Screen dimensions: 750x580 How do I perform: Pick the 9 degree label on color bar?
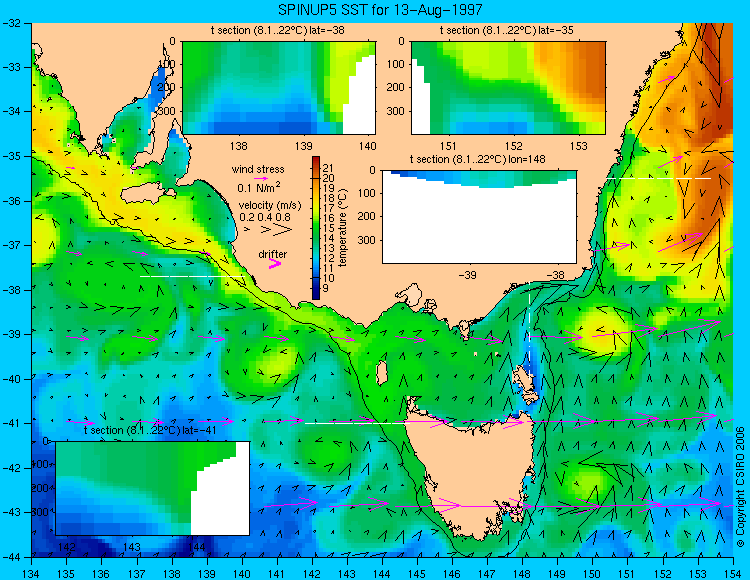(326, 288)
